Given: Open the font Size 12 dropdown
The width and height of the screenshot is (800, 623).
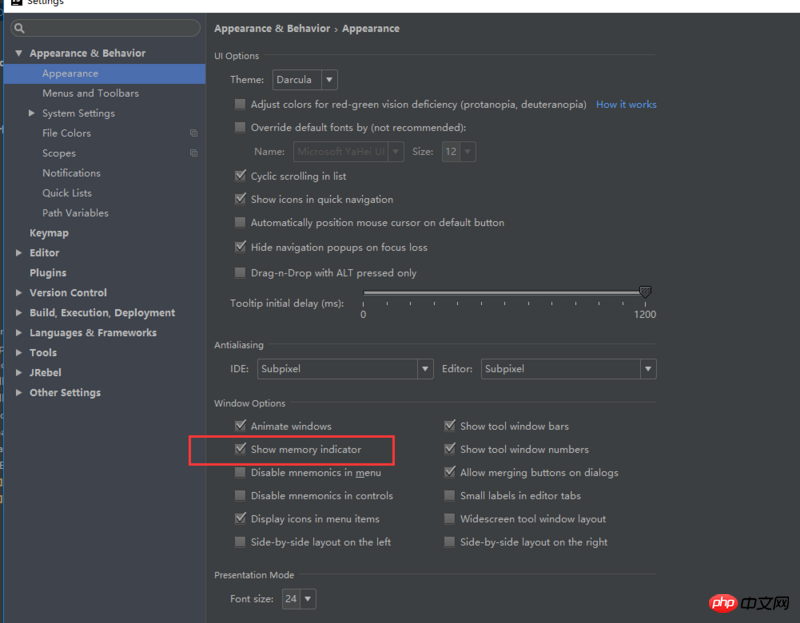Looking at the screenshot, I should click(459, 152).
